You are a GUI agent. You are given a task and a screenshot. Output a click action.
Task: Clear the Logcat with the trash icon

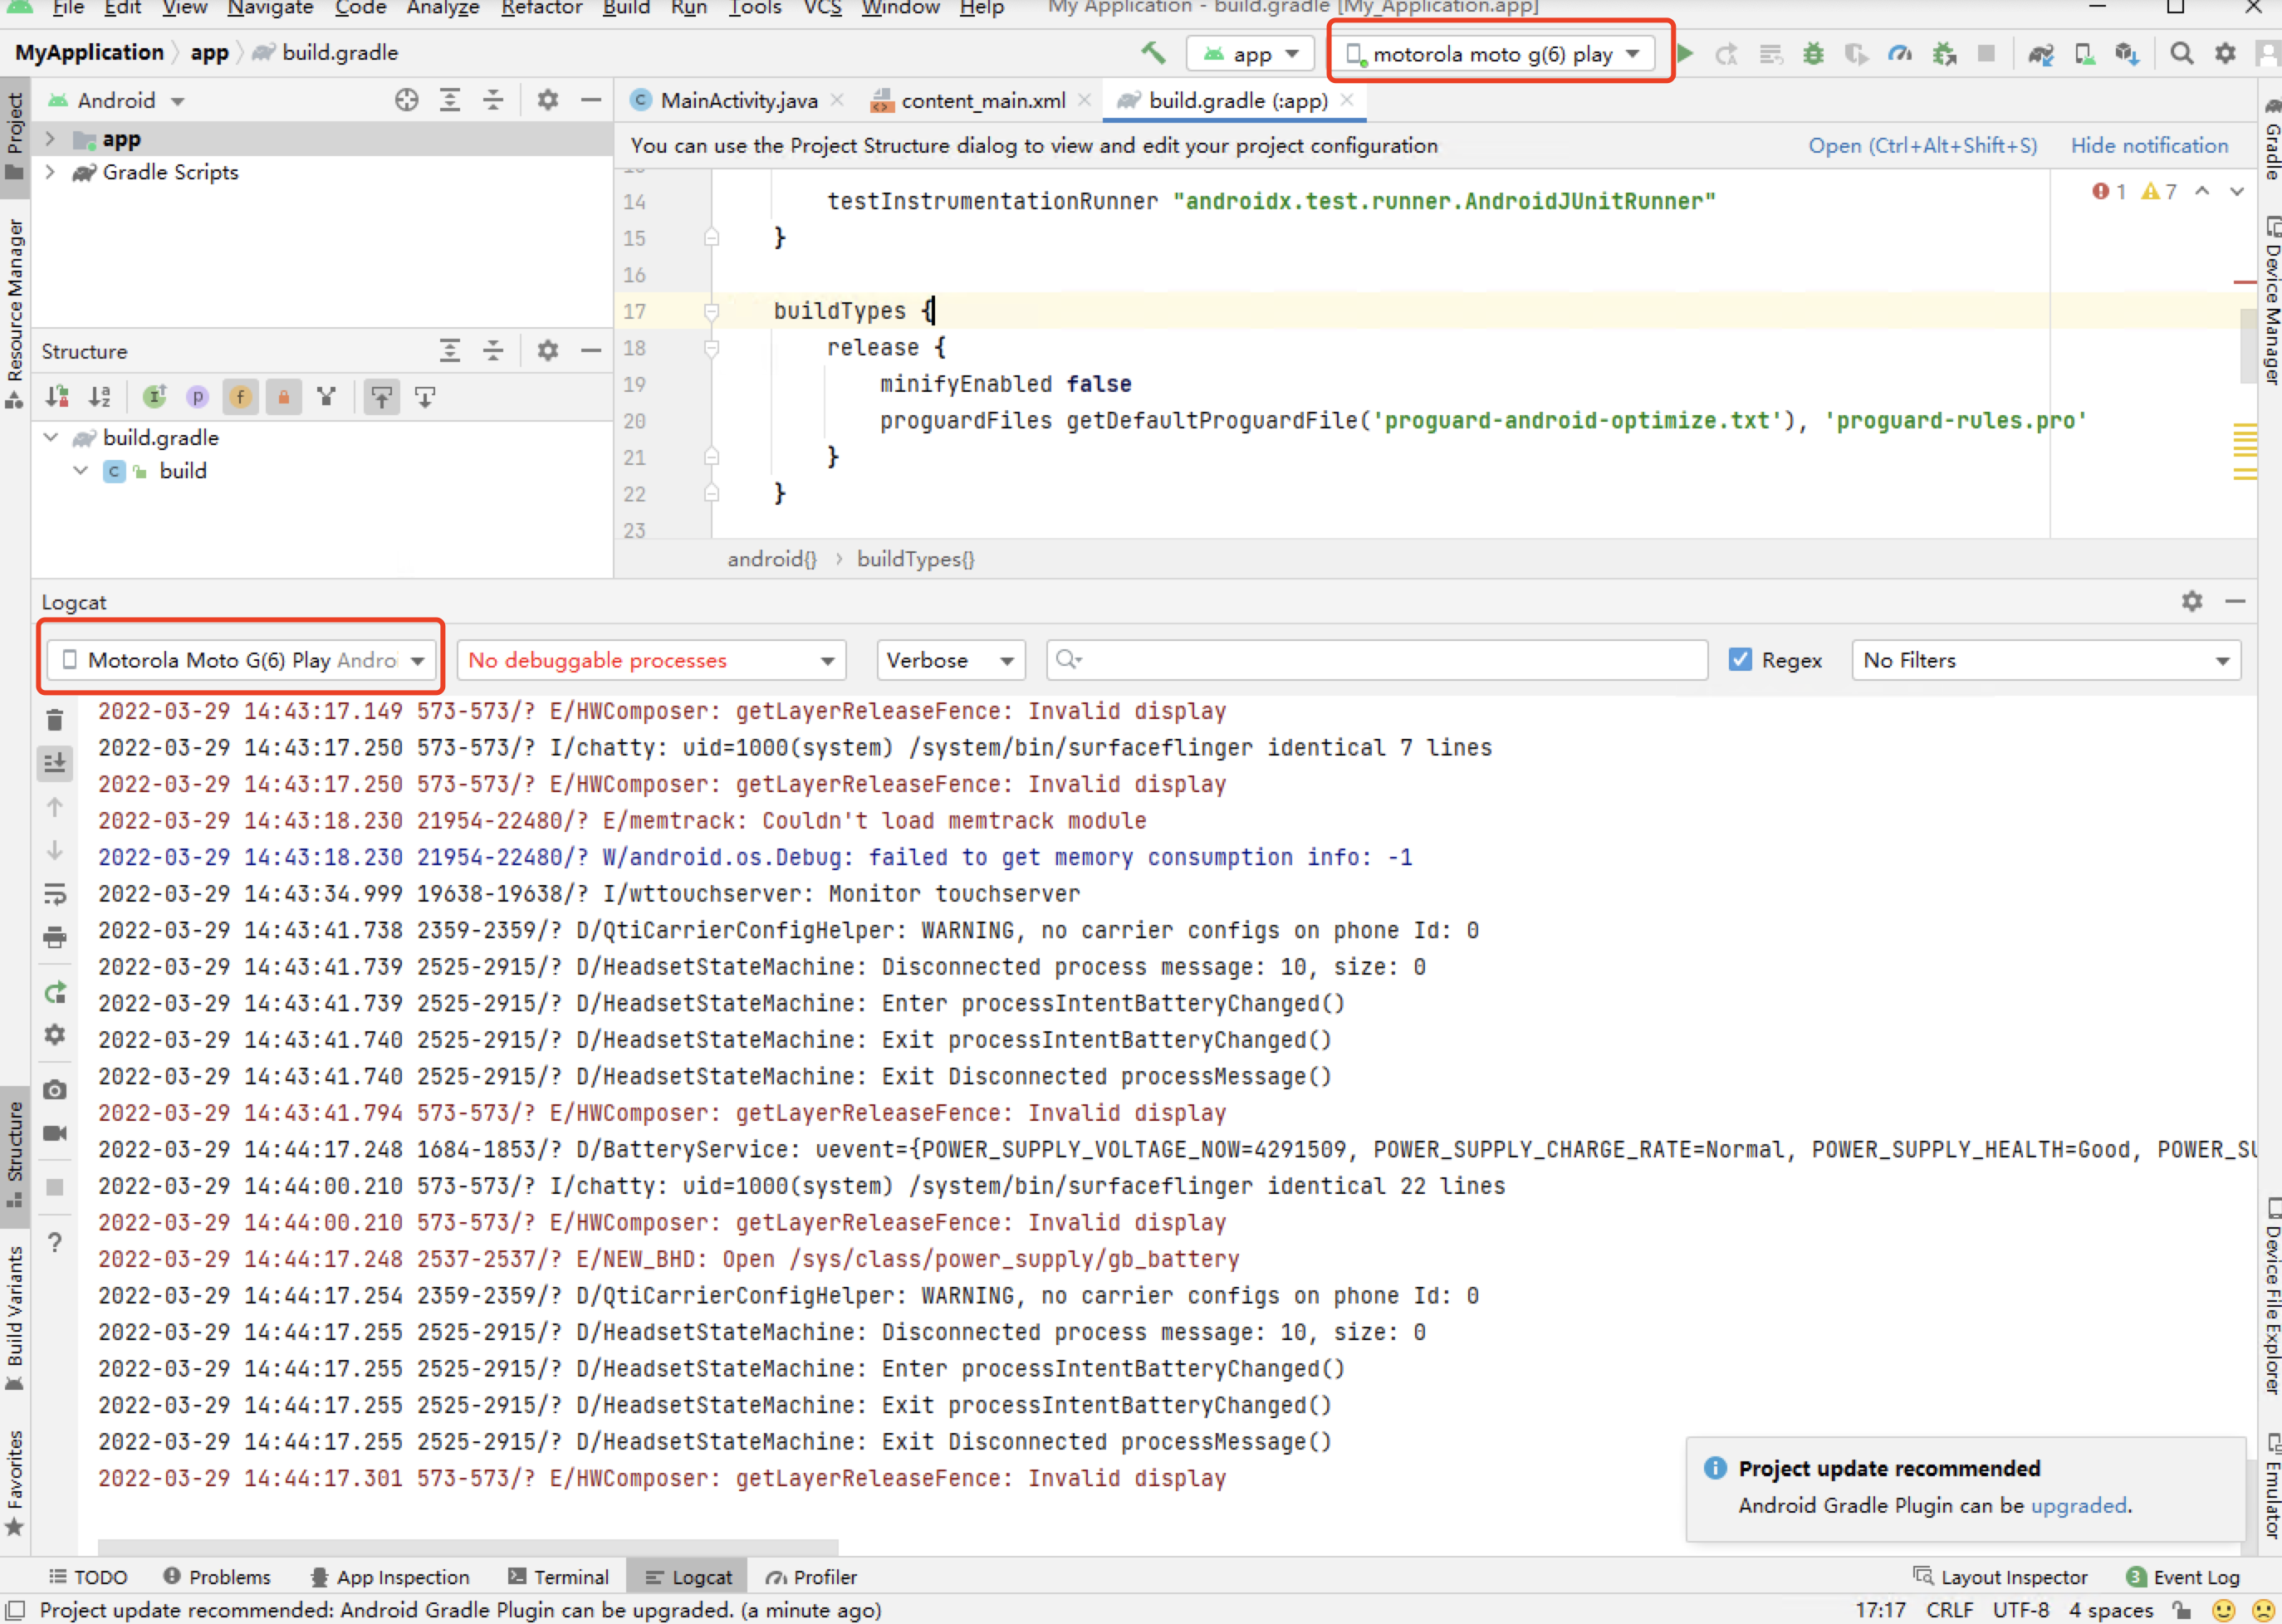click(55, 720)
